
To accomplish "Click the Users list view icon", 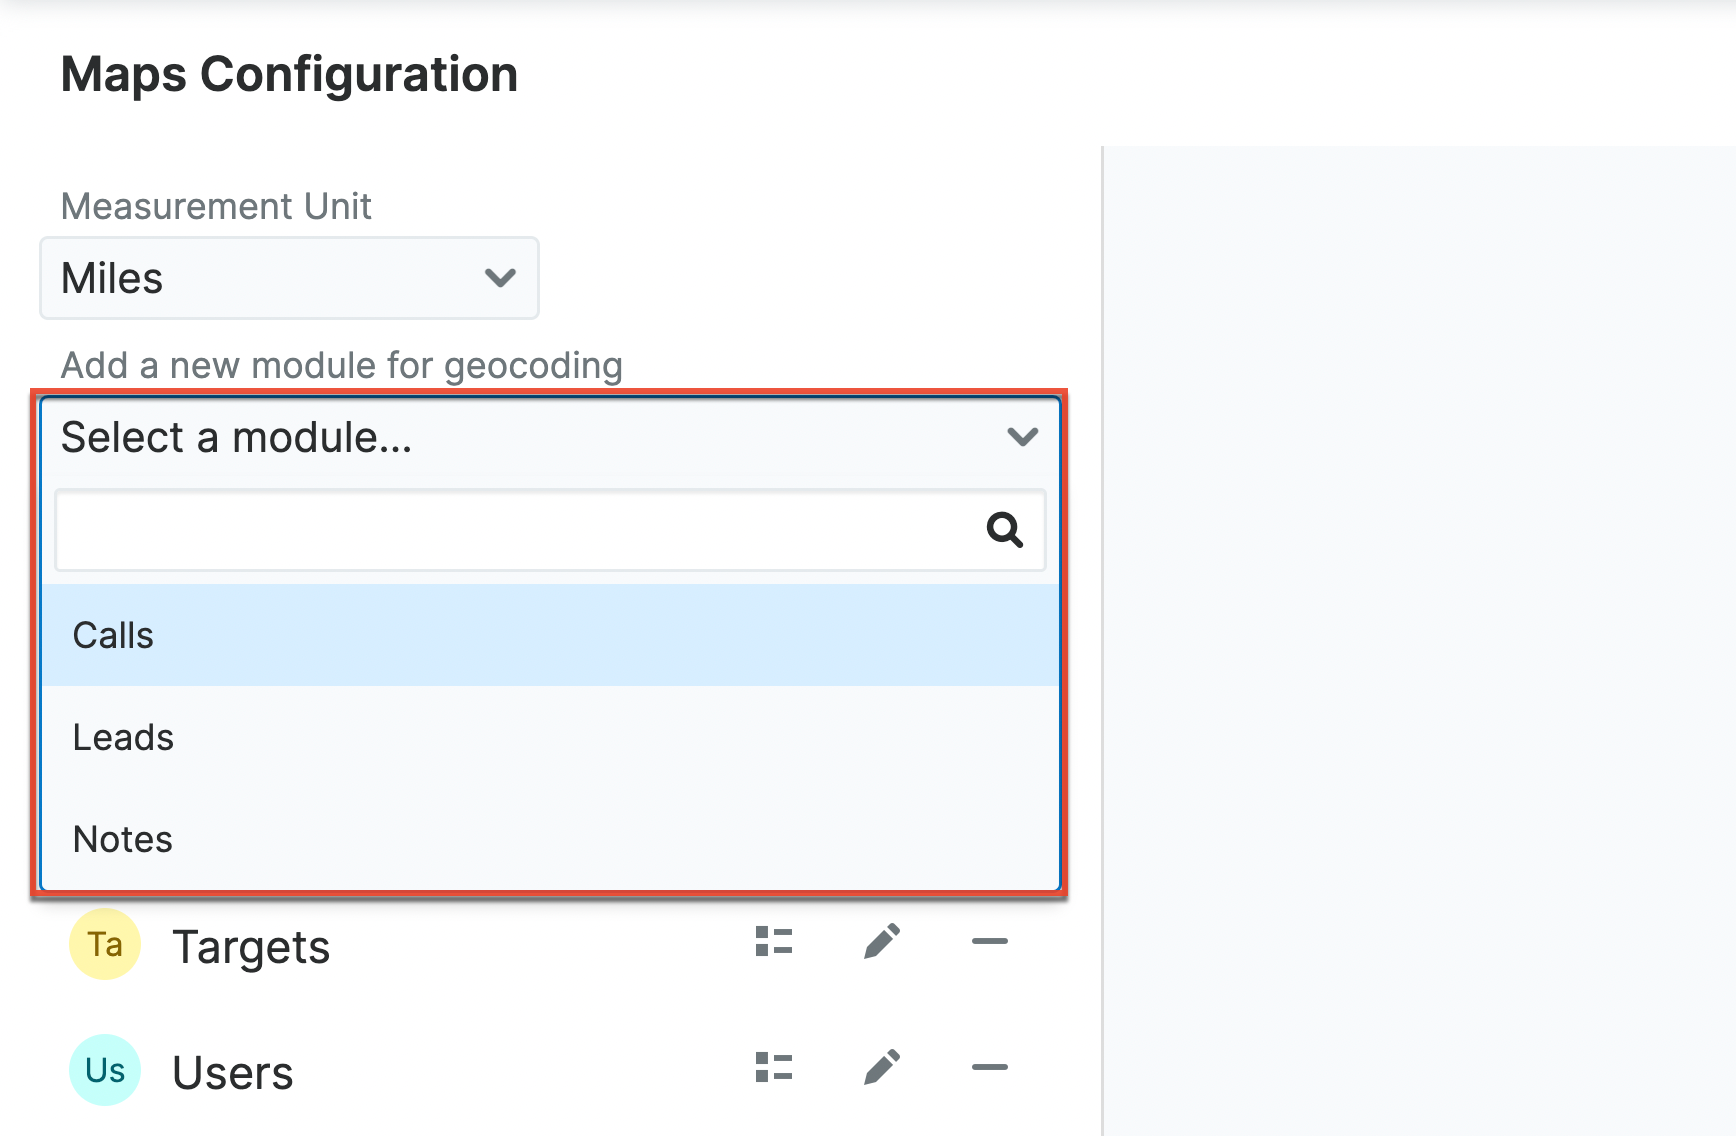I will click(x=774, y=1068).
